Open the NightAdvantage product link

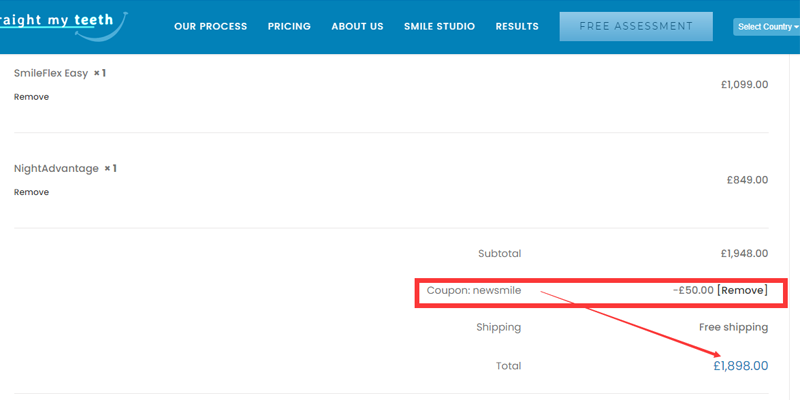tap(56, 169)
